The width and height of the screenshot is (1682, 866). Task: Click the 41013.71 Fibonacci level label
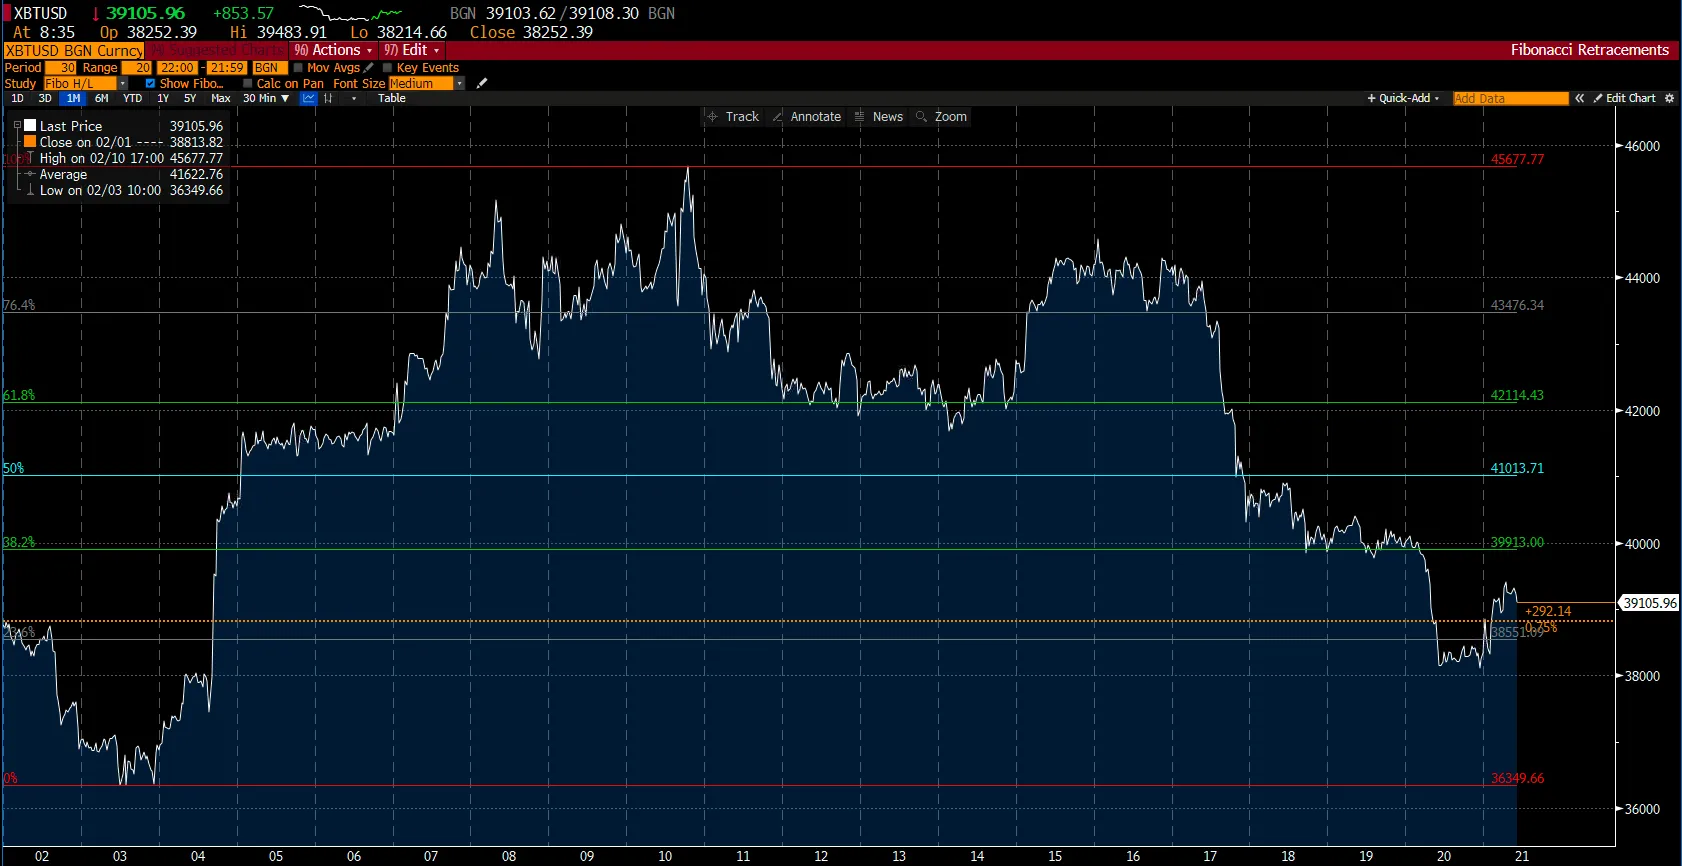[x=1517, y=468]
